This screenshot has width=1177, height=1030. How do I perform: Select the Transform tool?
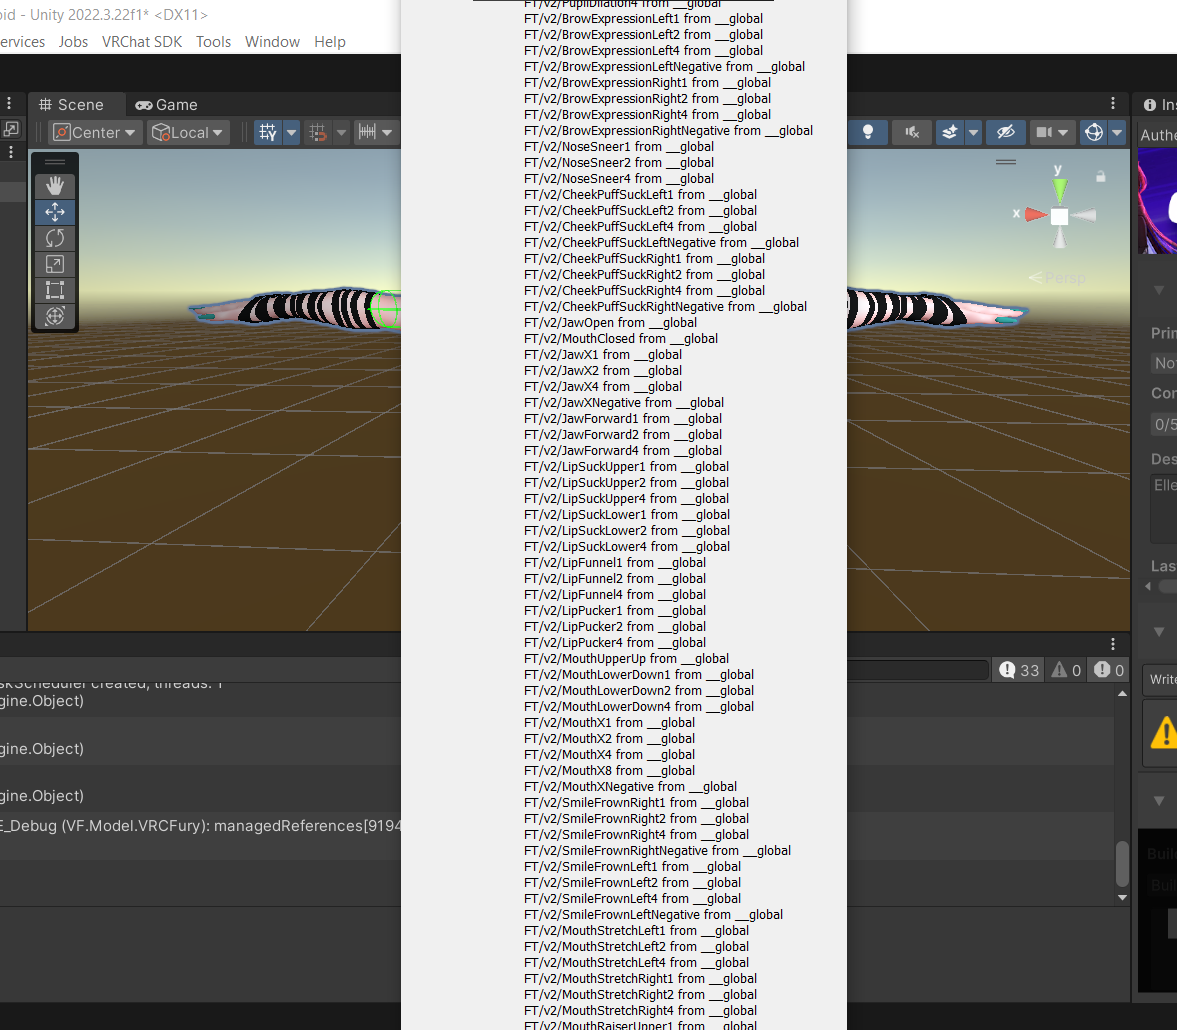55,316
